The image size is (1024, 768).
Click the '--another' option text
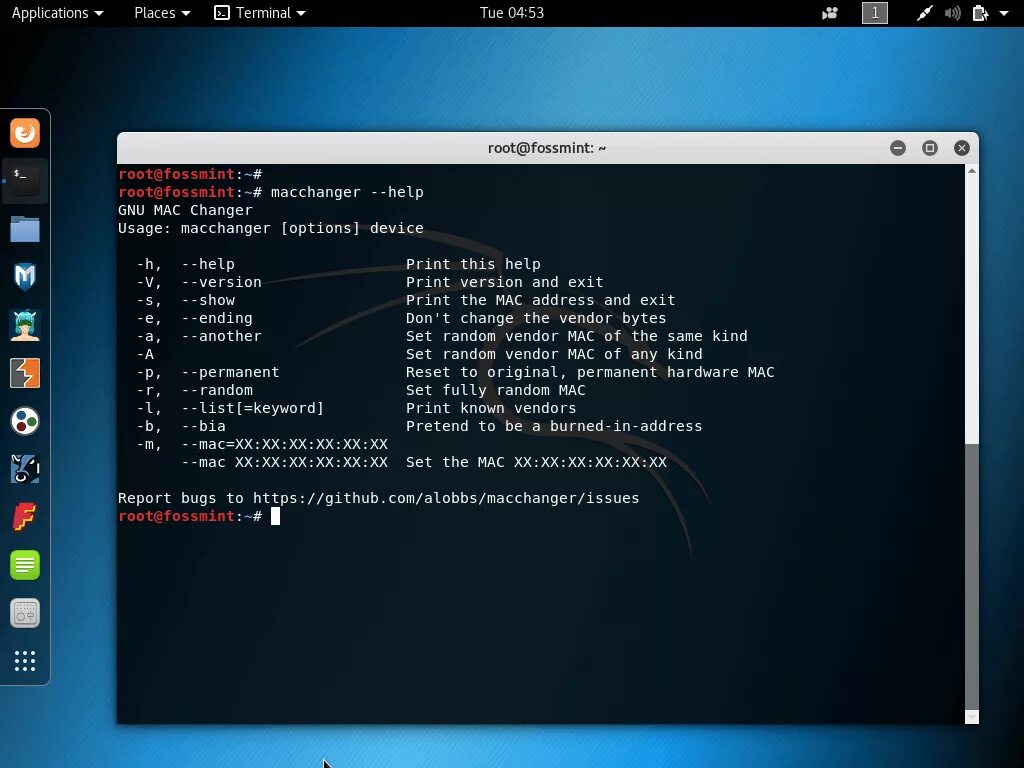(x=221, y=336)
